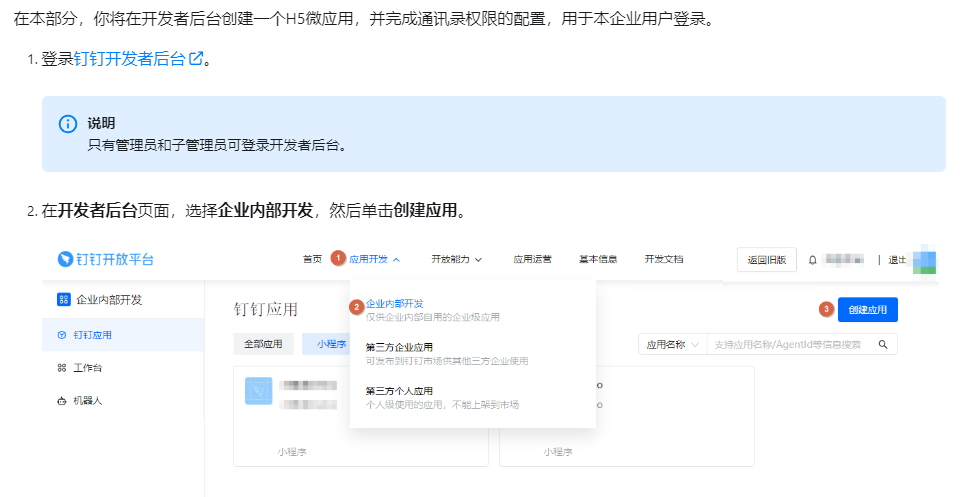Screen dimensions: 976x497
Task: Click the 钉钉开放平台 logo
Action: tap(106, 259)
